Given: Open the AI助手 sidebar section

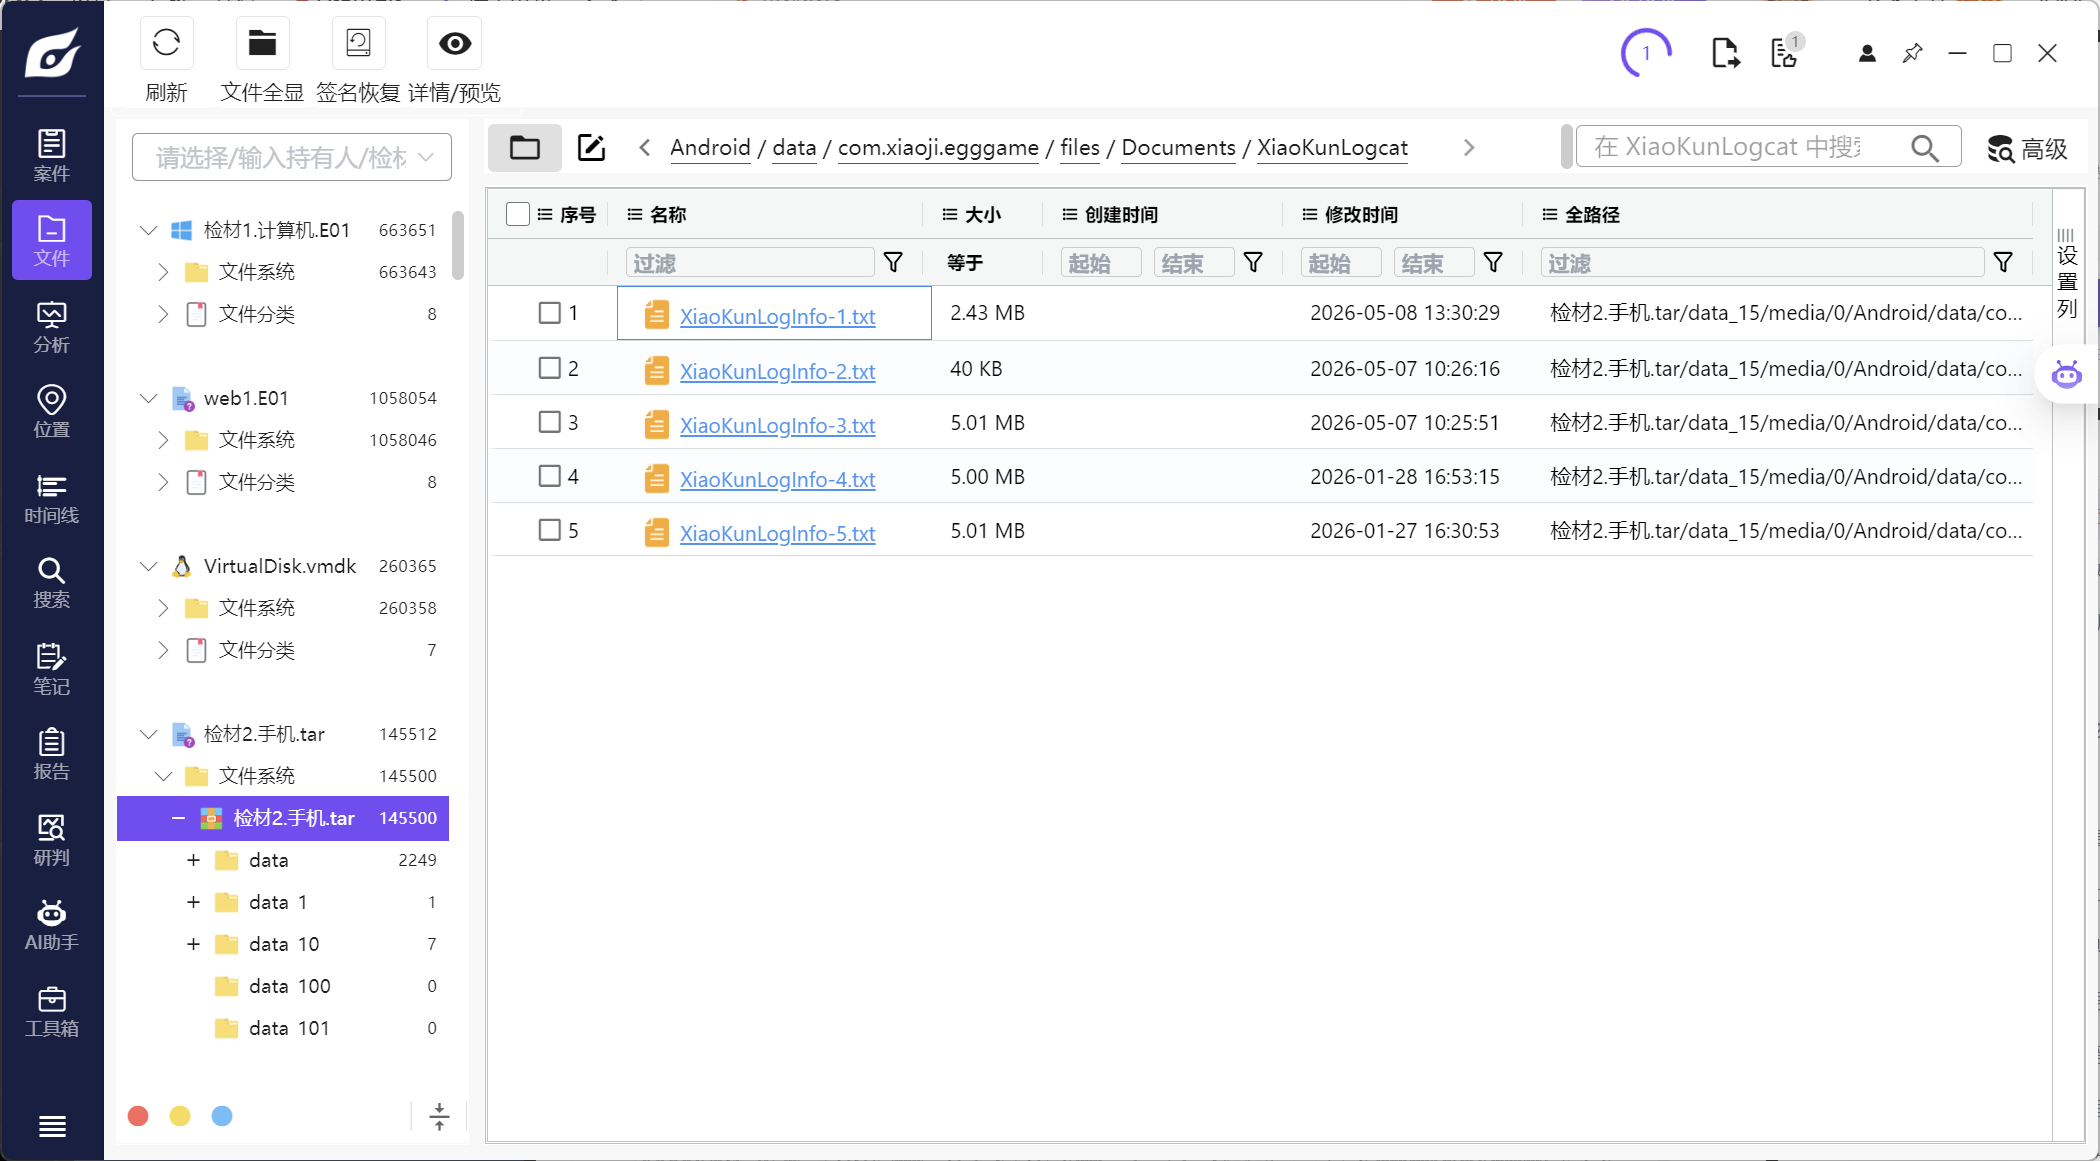Looking at the screenshot, I should point(52,925).
